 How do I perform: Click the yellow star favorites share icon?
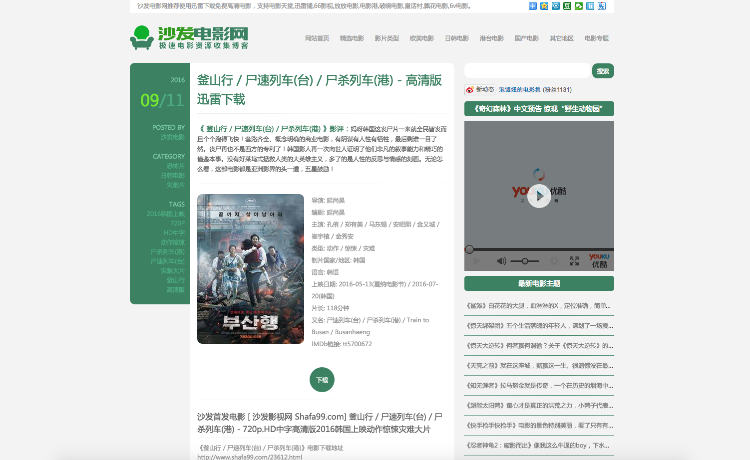pos(544,6)
